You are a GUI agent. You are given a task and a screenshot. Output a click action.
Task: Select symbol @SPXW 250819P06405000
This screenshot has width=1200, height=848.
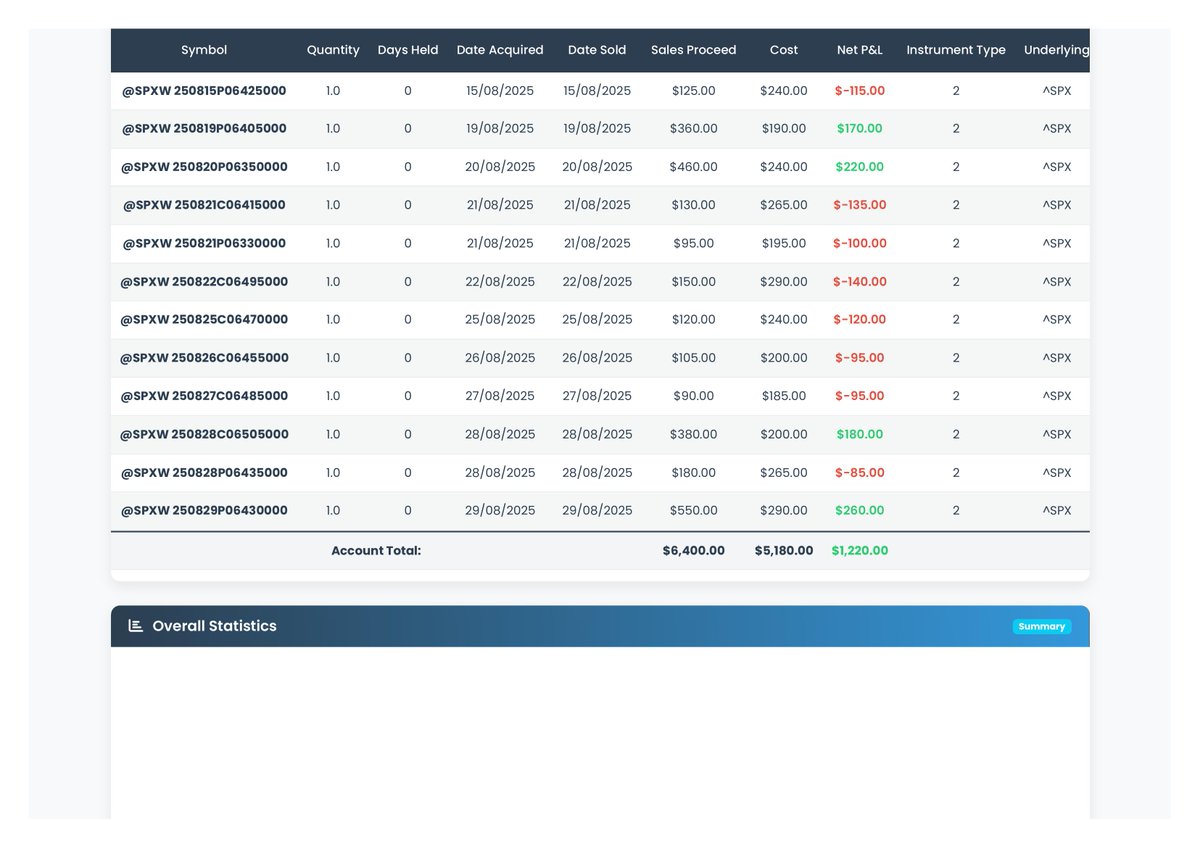(204, 129)
